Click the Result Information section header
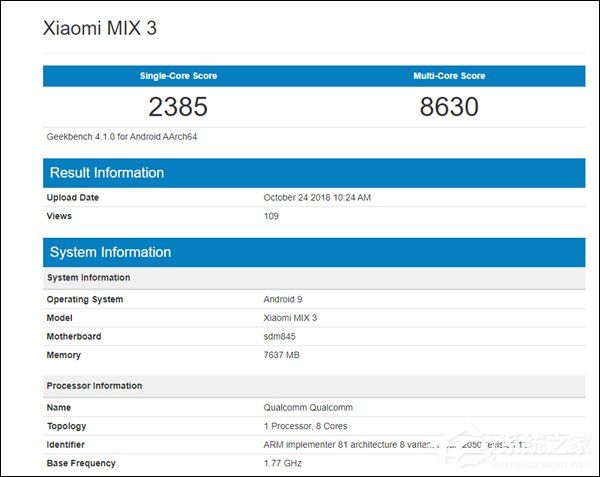 click(314, 173)
